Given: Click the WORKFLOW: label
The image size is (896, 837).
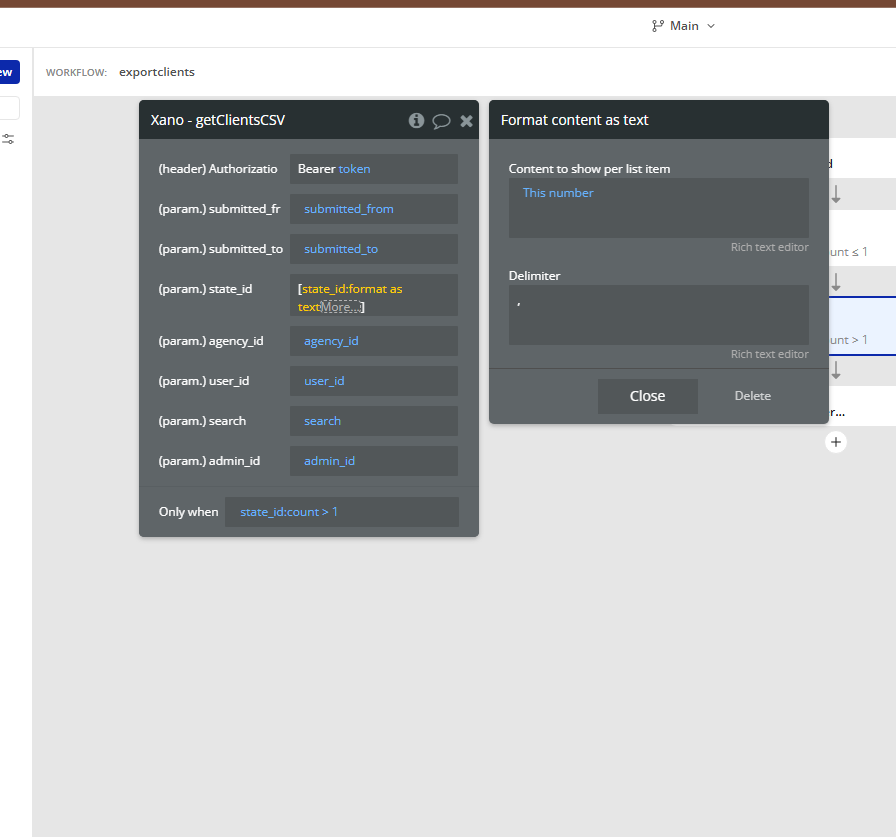Looking at the screenshot, I should point(76,73).
